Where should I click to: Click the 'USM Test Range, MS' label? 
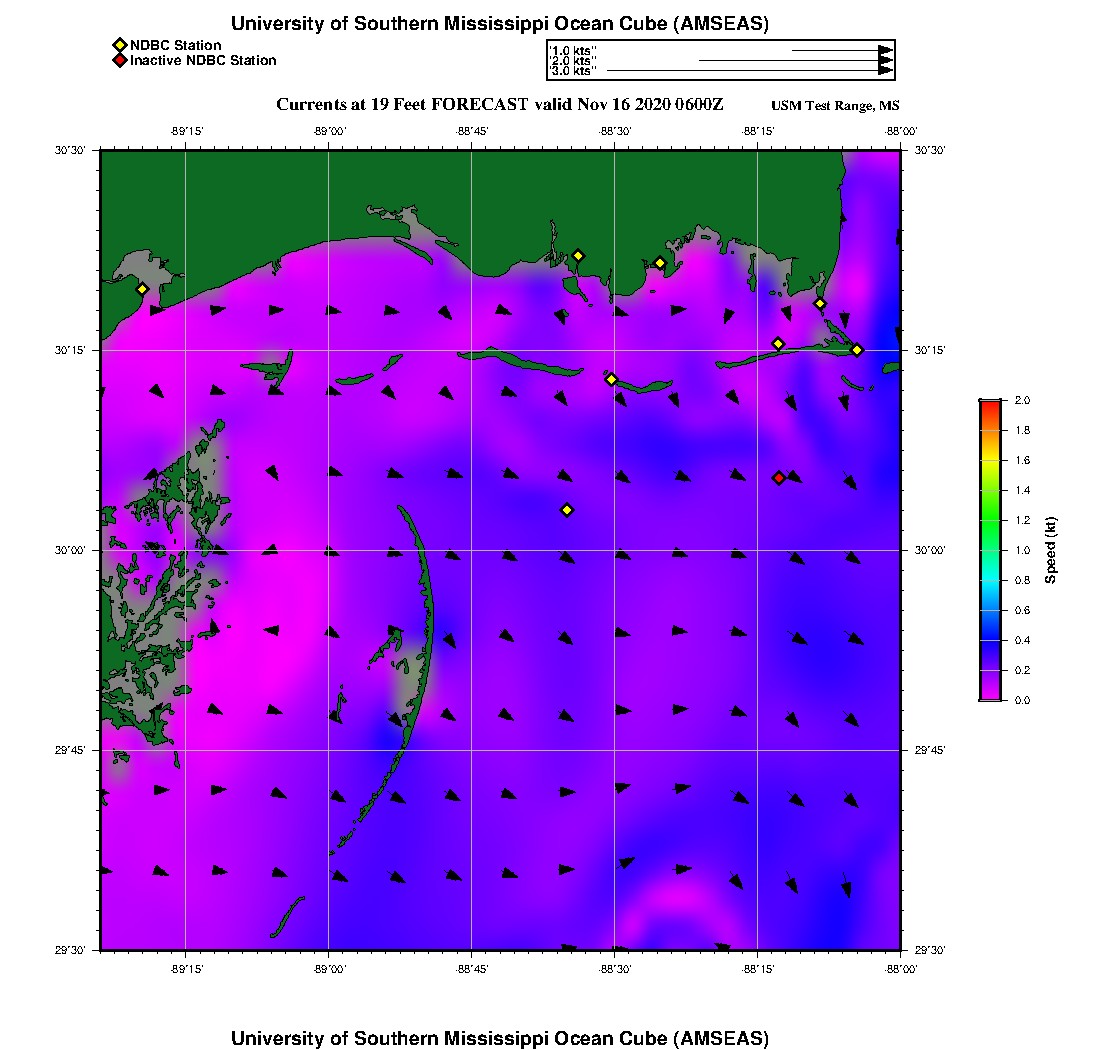pos(835,106)
